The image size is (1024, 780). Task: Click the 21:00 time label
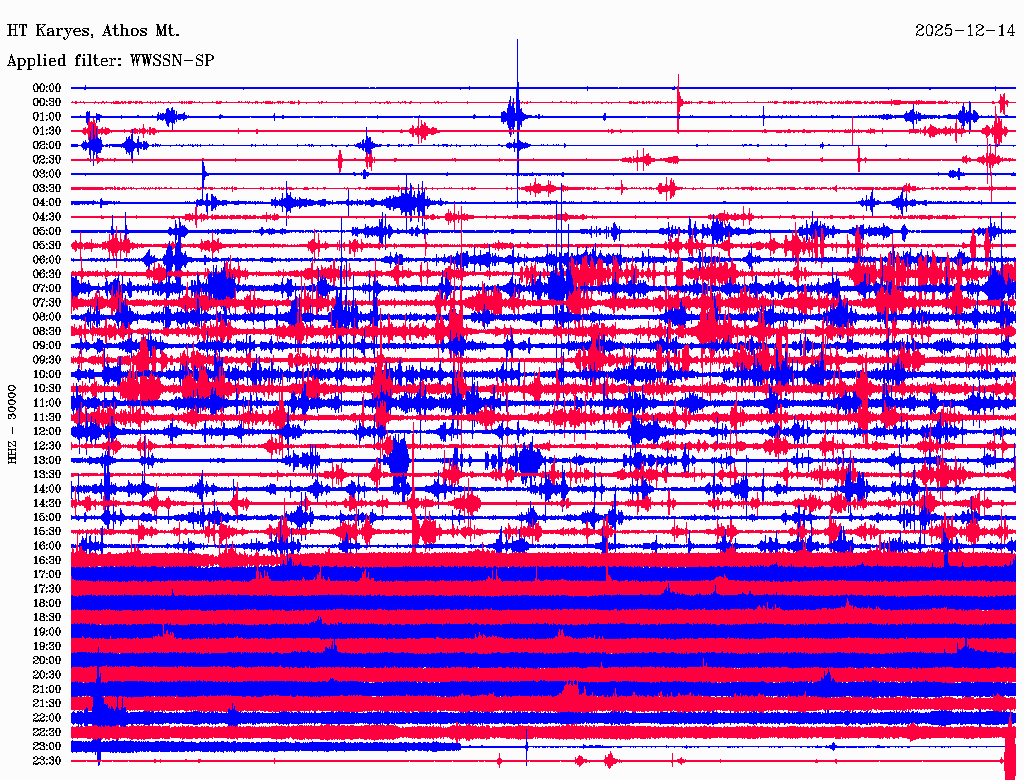(47, 689)
